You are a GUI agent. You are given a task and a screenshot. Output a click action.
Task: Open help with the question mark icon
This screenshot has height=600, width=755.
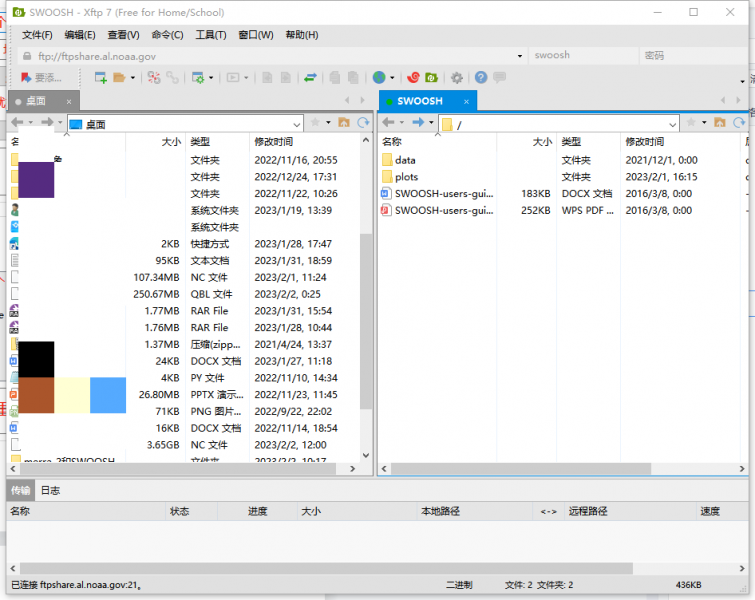click(481, 77)
